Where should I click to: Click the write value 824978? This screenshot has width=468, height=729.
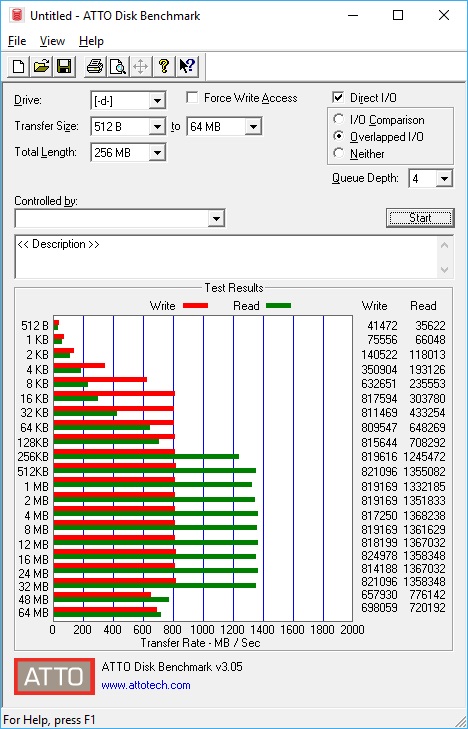click(x=379, y=556)
